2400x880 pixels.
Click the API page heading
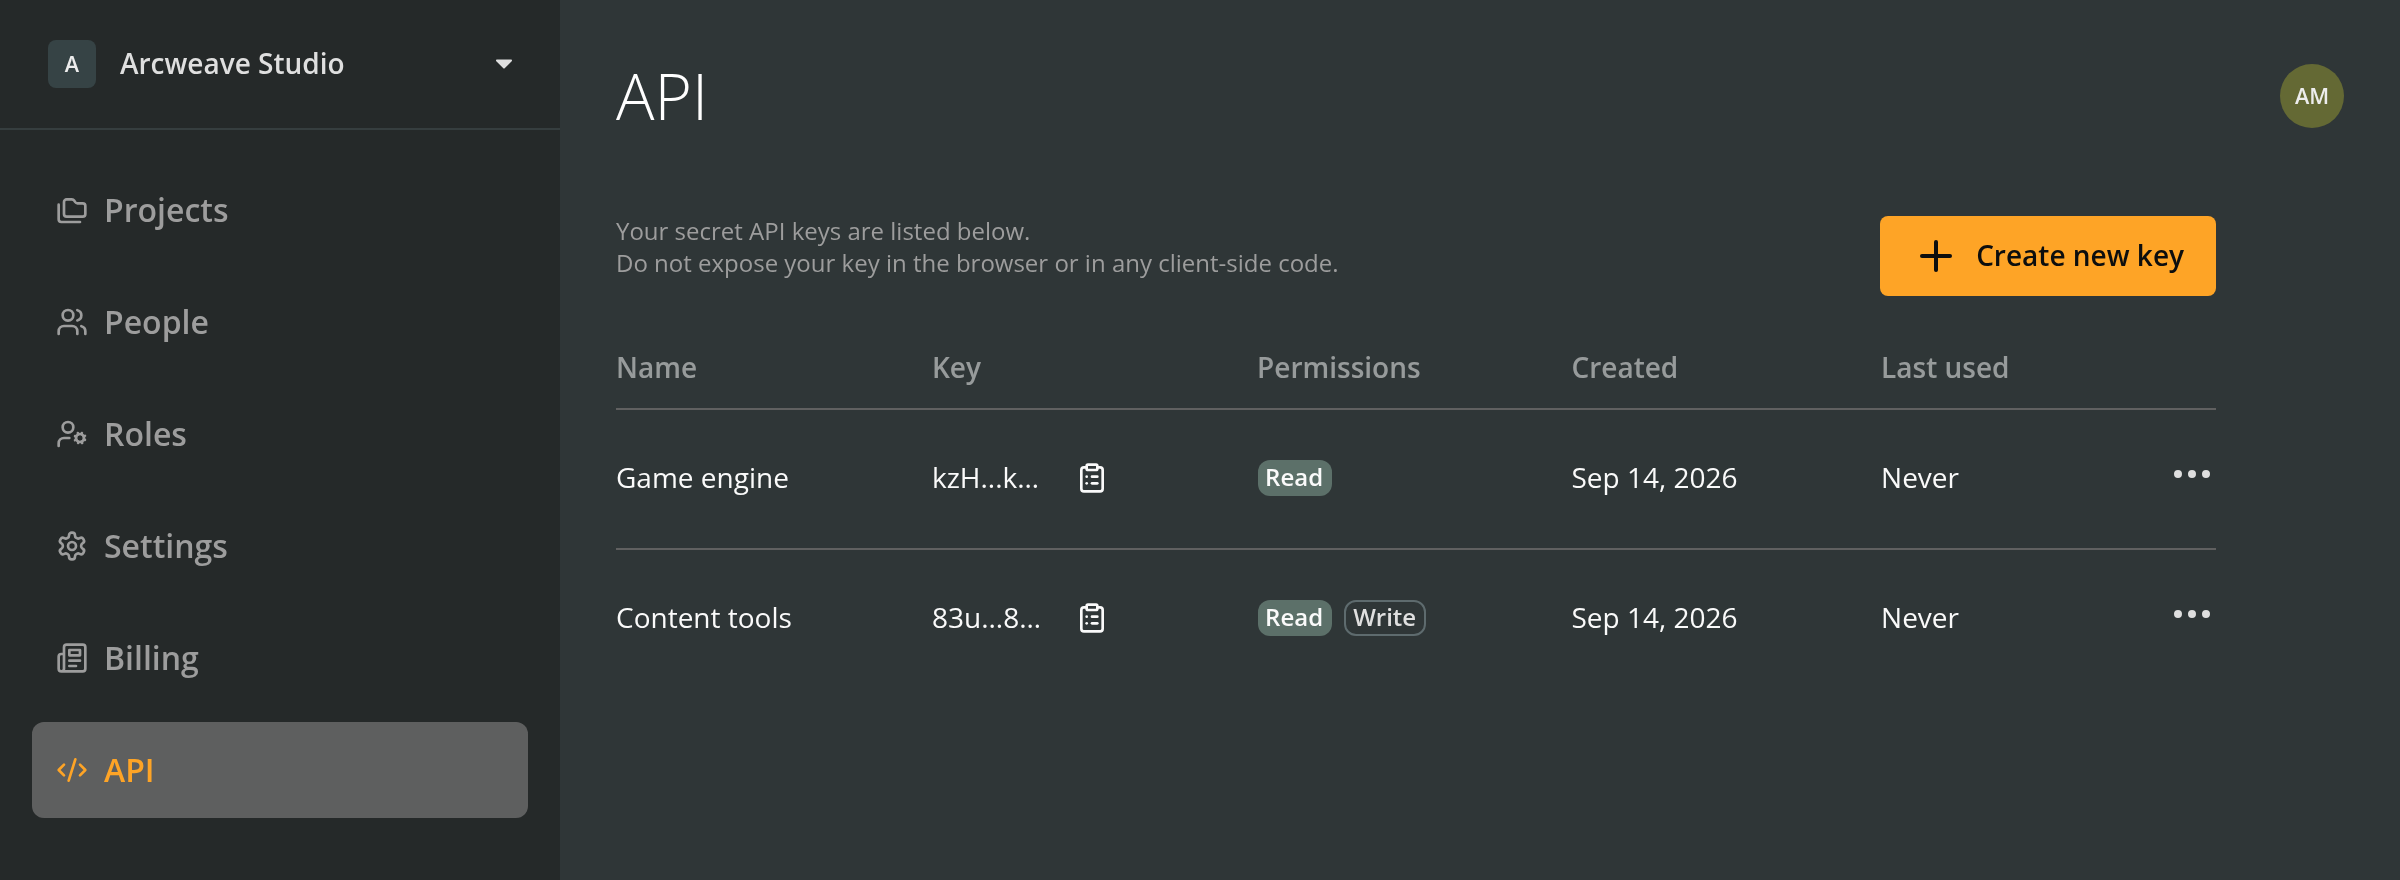pyautogui.click(x=661, y=98)
